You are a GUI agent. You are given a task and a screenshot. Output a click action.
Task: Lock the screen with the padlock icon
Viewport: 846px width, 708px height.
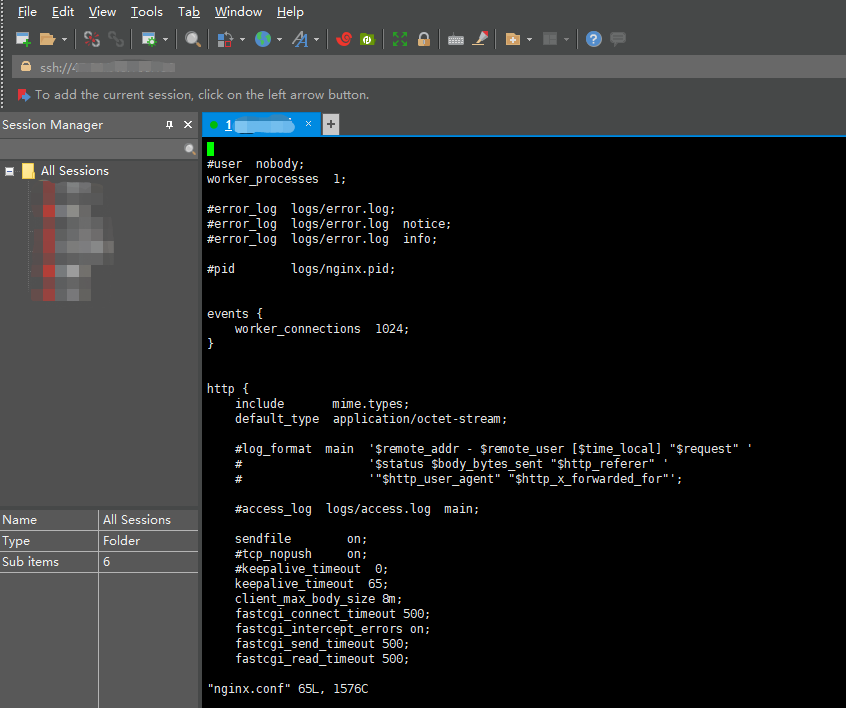point(424,39)
